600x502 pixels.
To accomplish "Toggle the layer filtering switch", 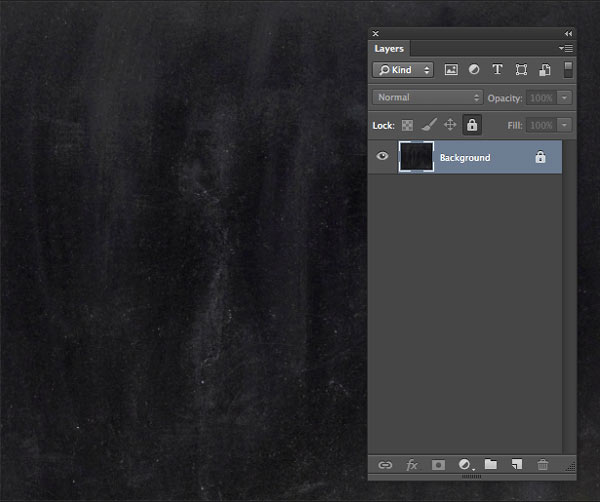I will tap(568, 70).
